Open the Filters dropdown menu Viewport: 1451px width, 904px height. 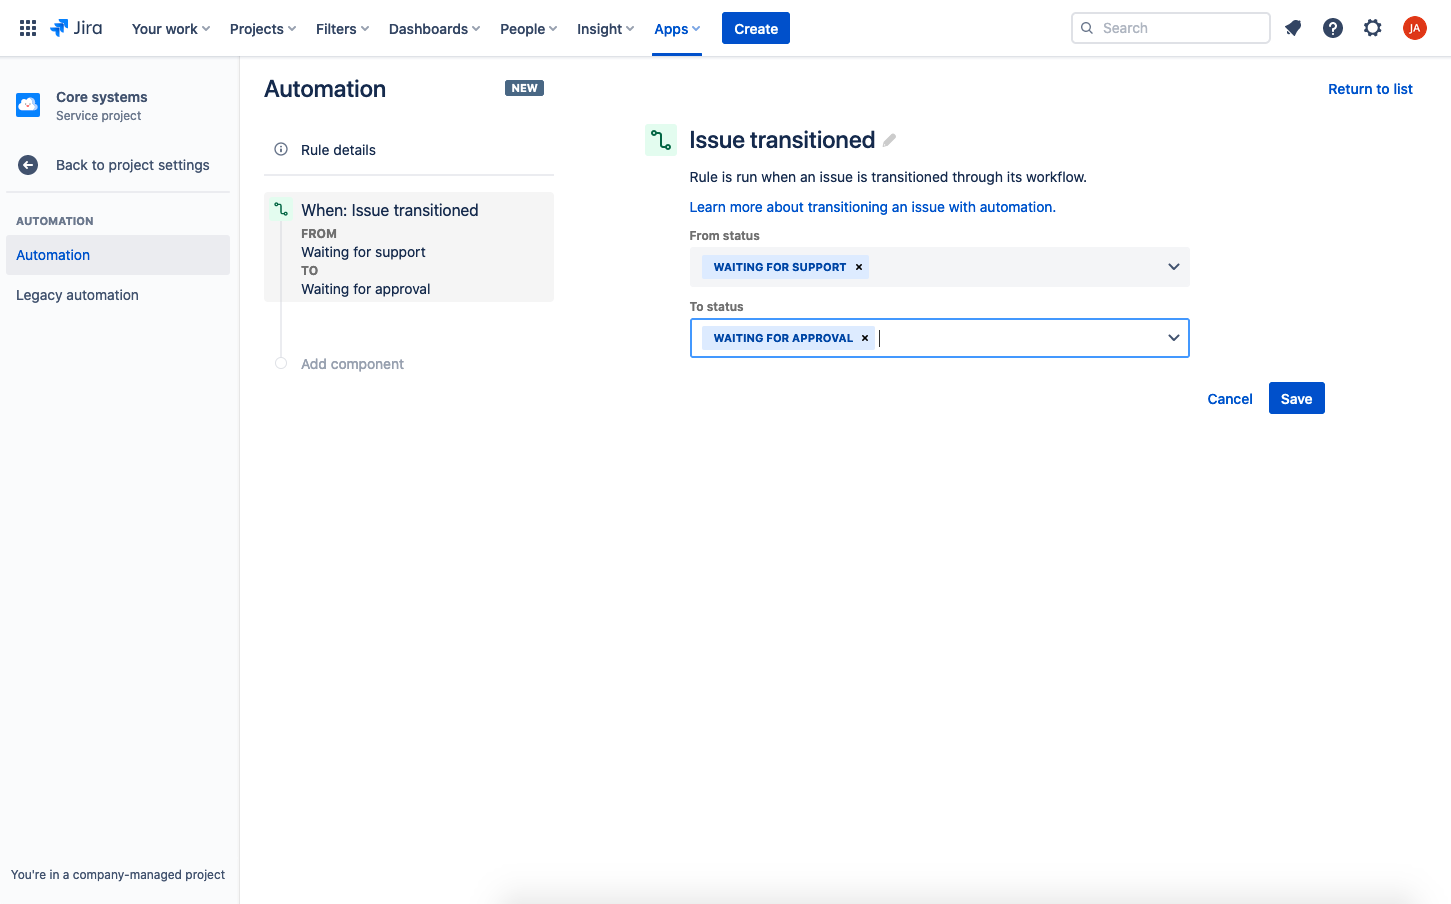coord(342,29)
